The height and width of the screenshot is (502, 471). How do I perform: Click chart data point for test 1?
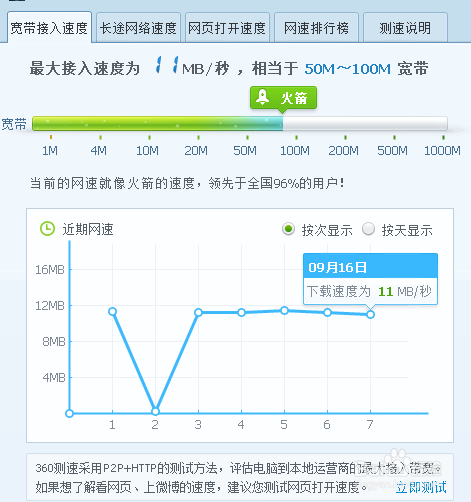click(112, 312)
